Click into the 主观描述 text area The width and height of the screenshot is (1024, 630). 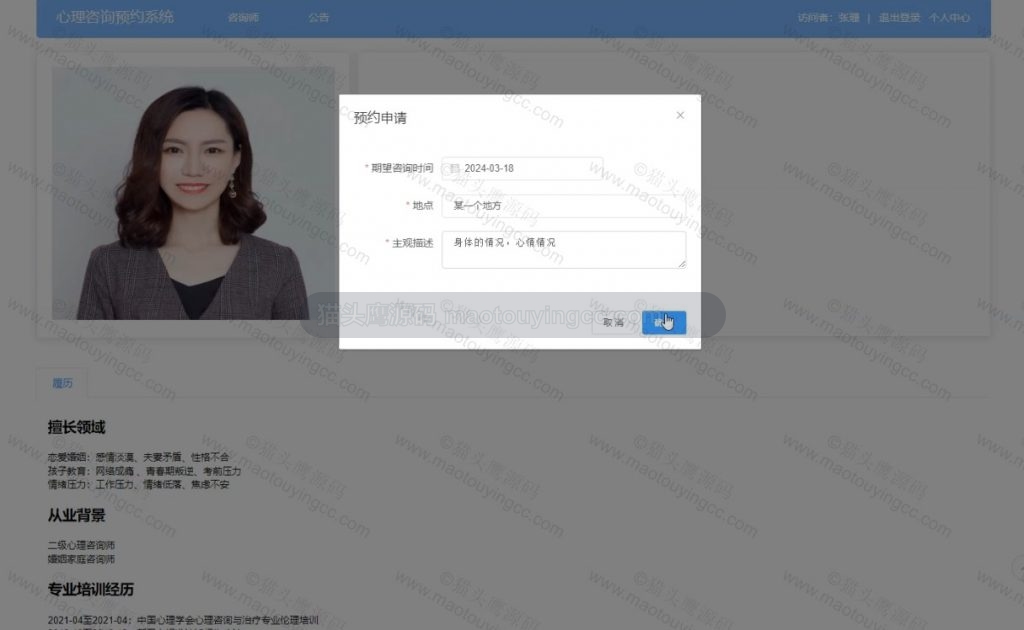[x=564, y=249]
